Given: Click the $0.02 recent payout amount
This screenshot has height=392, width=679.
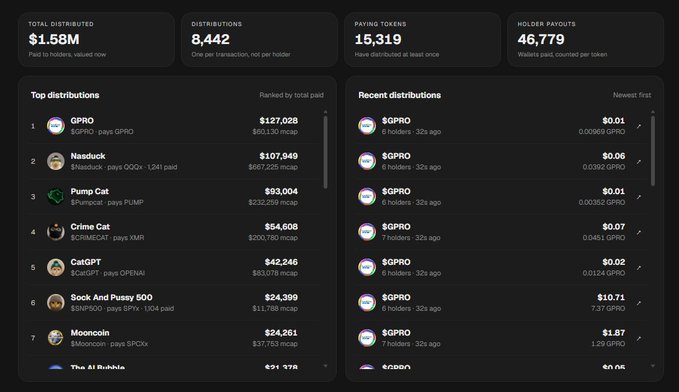Looking at the screenshot, I should [614, 262].
